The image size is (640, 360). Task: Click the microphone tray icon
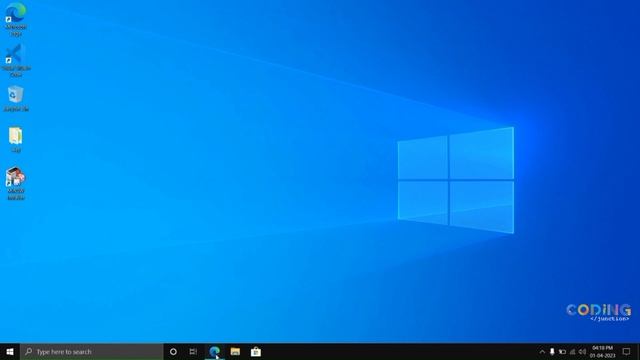point(552,352)
